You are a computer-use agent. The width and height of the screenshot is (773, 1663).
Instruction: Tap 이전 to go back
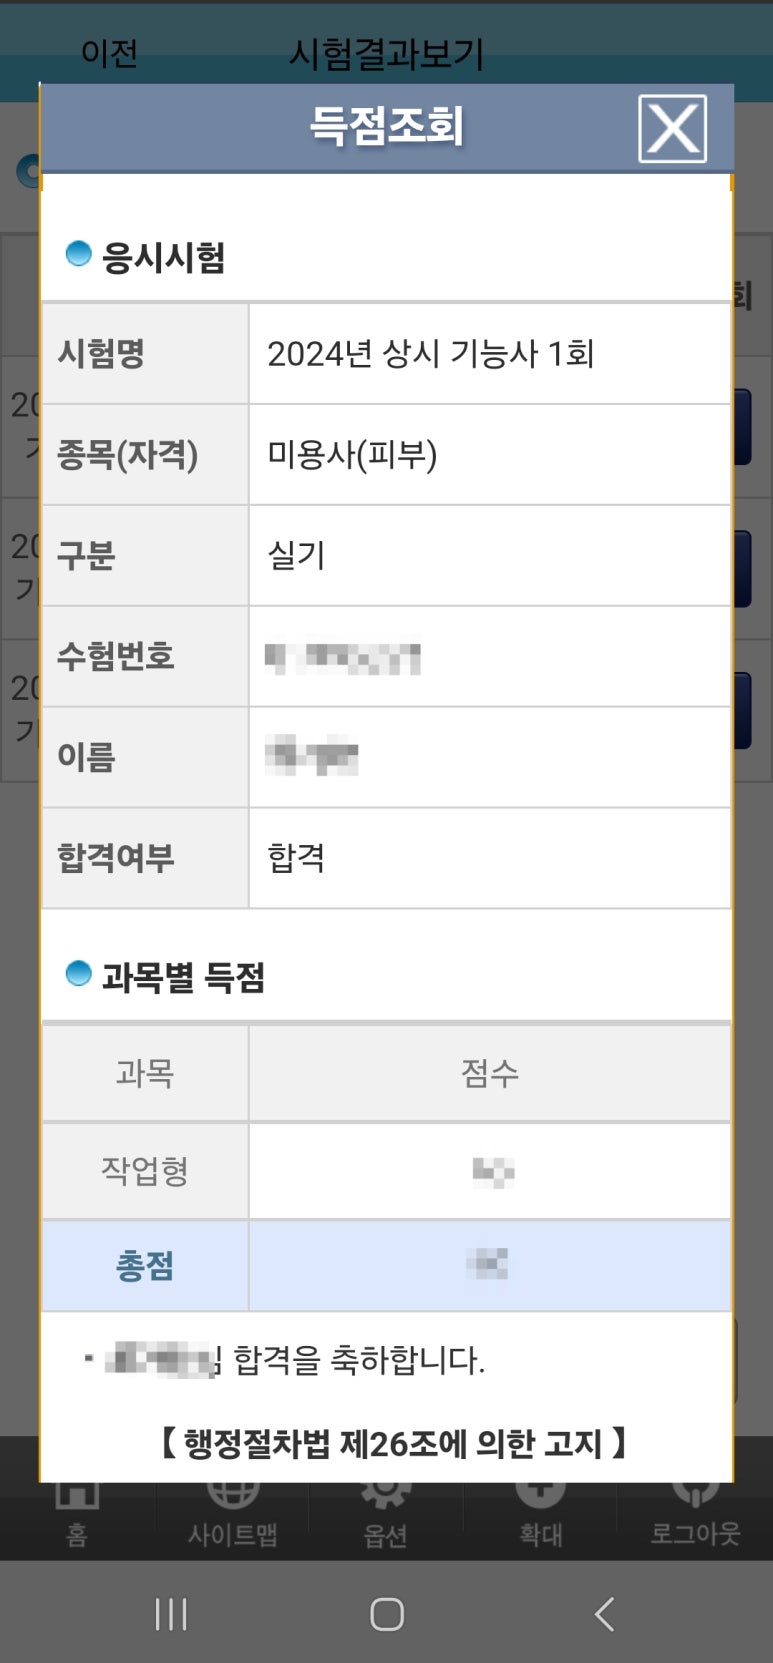110,56
